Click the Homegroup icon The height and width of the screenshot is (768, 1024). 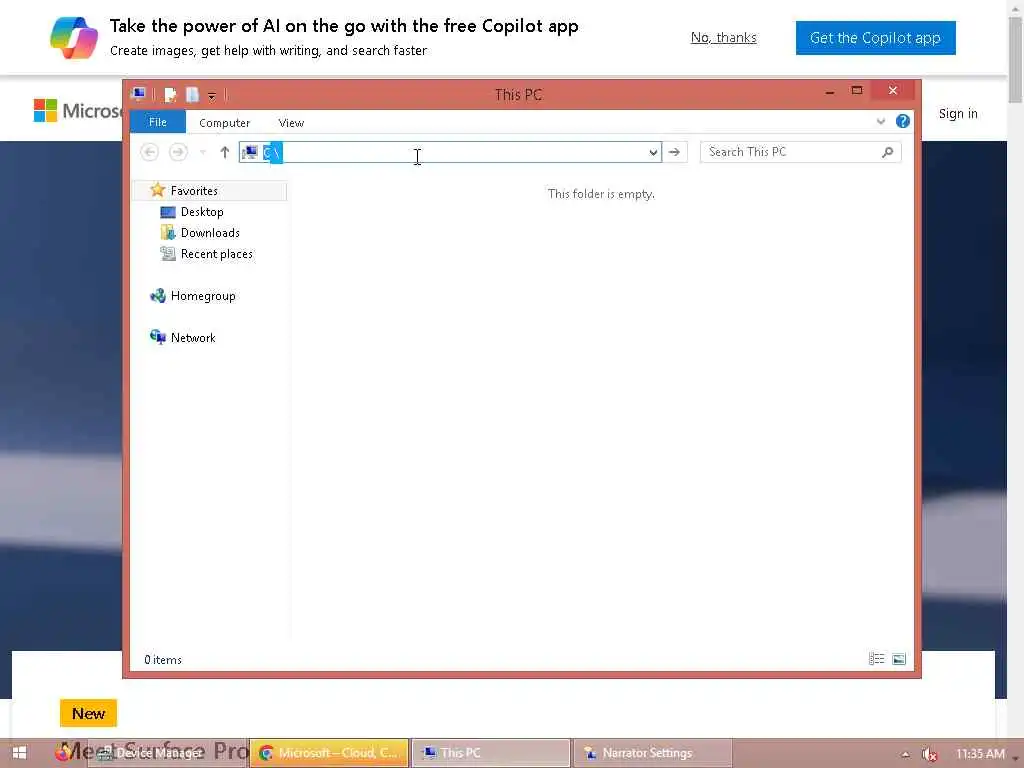(x=158, y=296)
